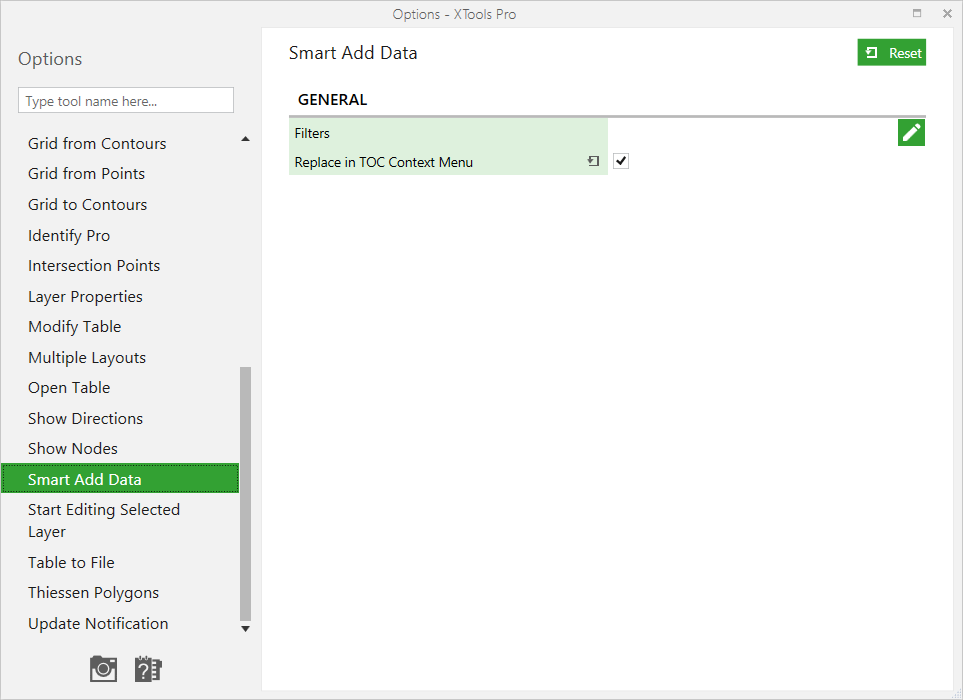The height and width of the screenshot is (700, 963).
Task: Open Update Notification options
Action: [98, 623]
